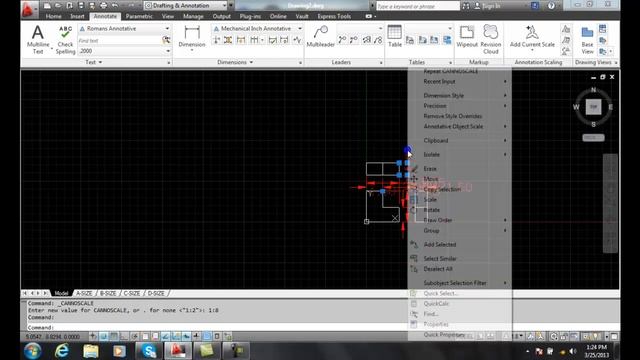Open the Express Tools ribbon tab
Image resolution: width=640 pixels, height=360 pixels.
click(334, 16)
